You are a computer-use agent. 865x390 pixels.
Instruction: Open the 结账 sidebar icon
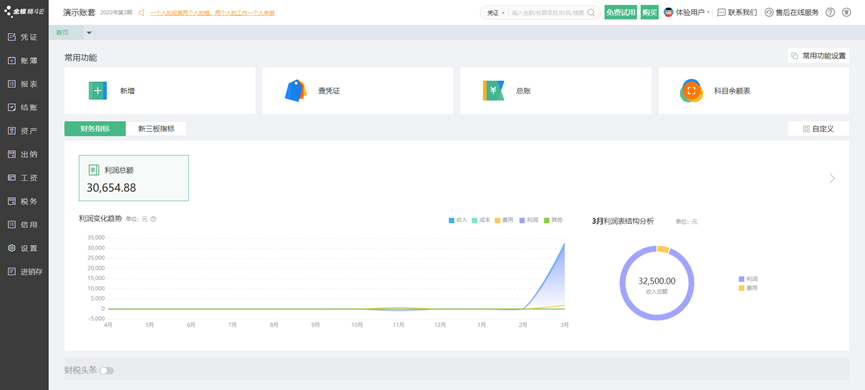point(12,108)
